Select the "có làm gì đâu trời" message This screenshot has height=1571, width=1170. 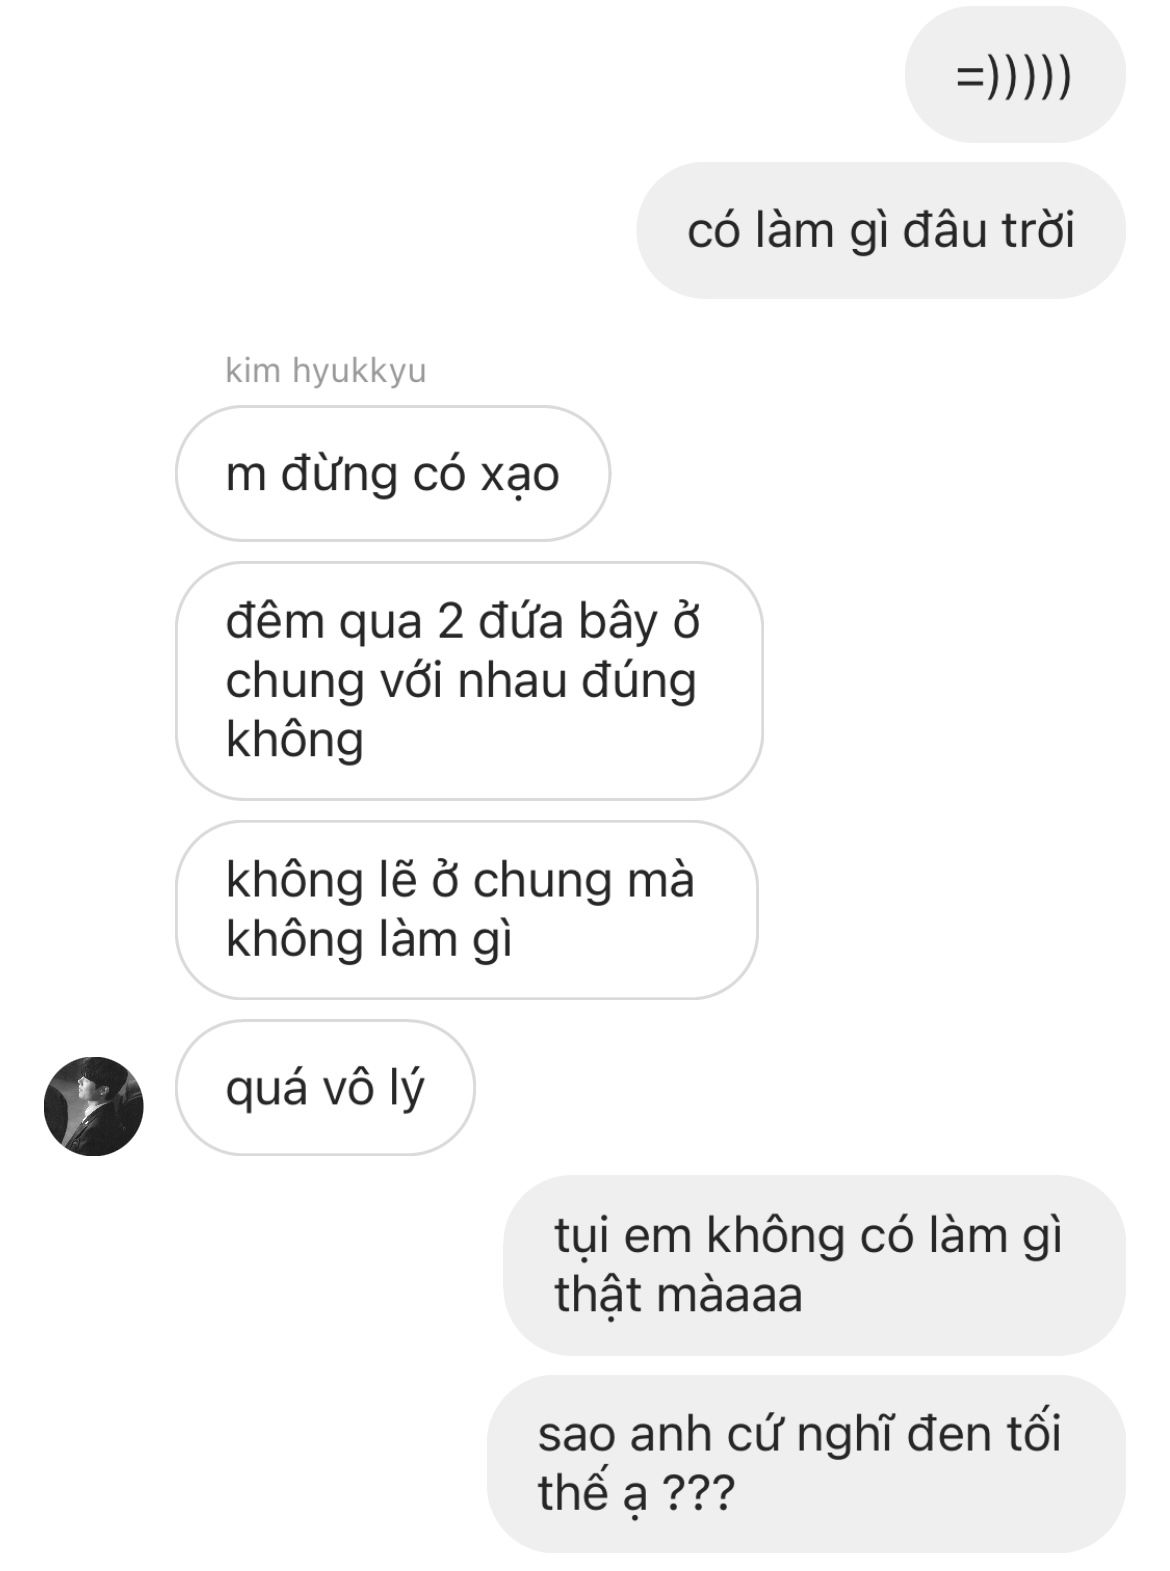(x=881, y=231)
